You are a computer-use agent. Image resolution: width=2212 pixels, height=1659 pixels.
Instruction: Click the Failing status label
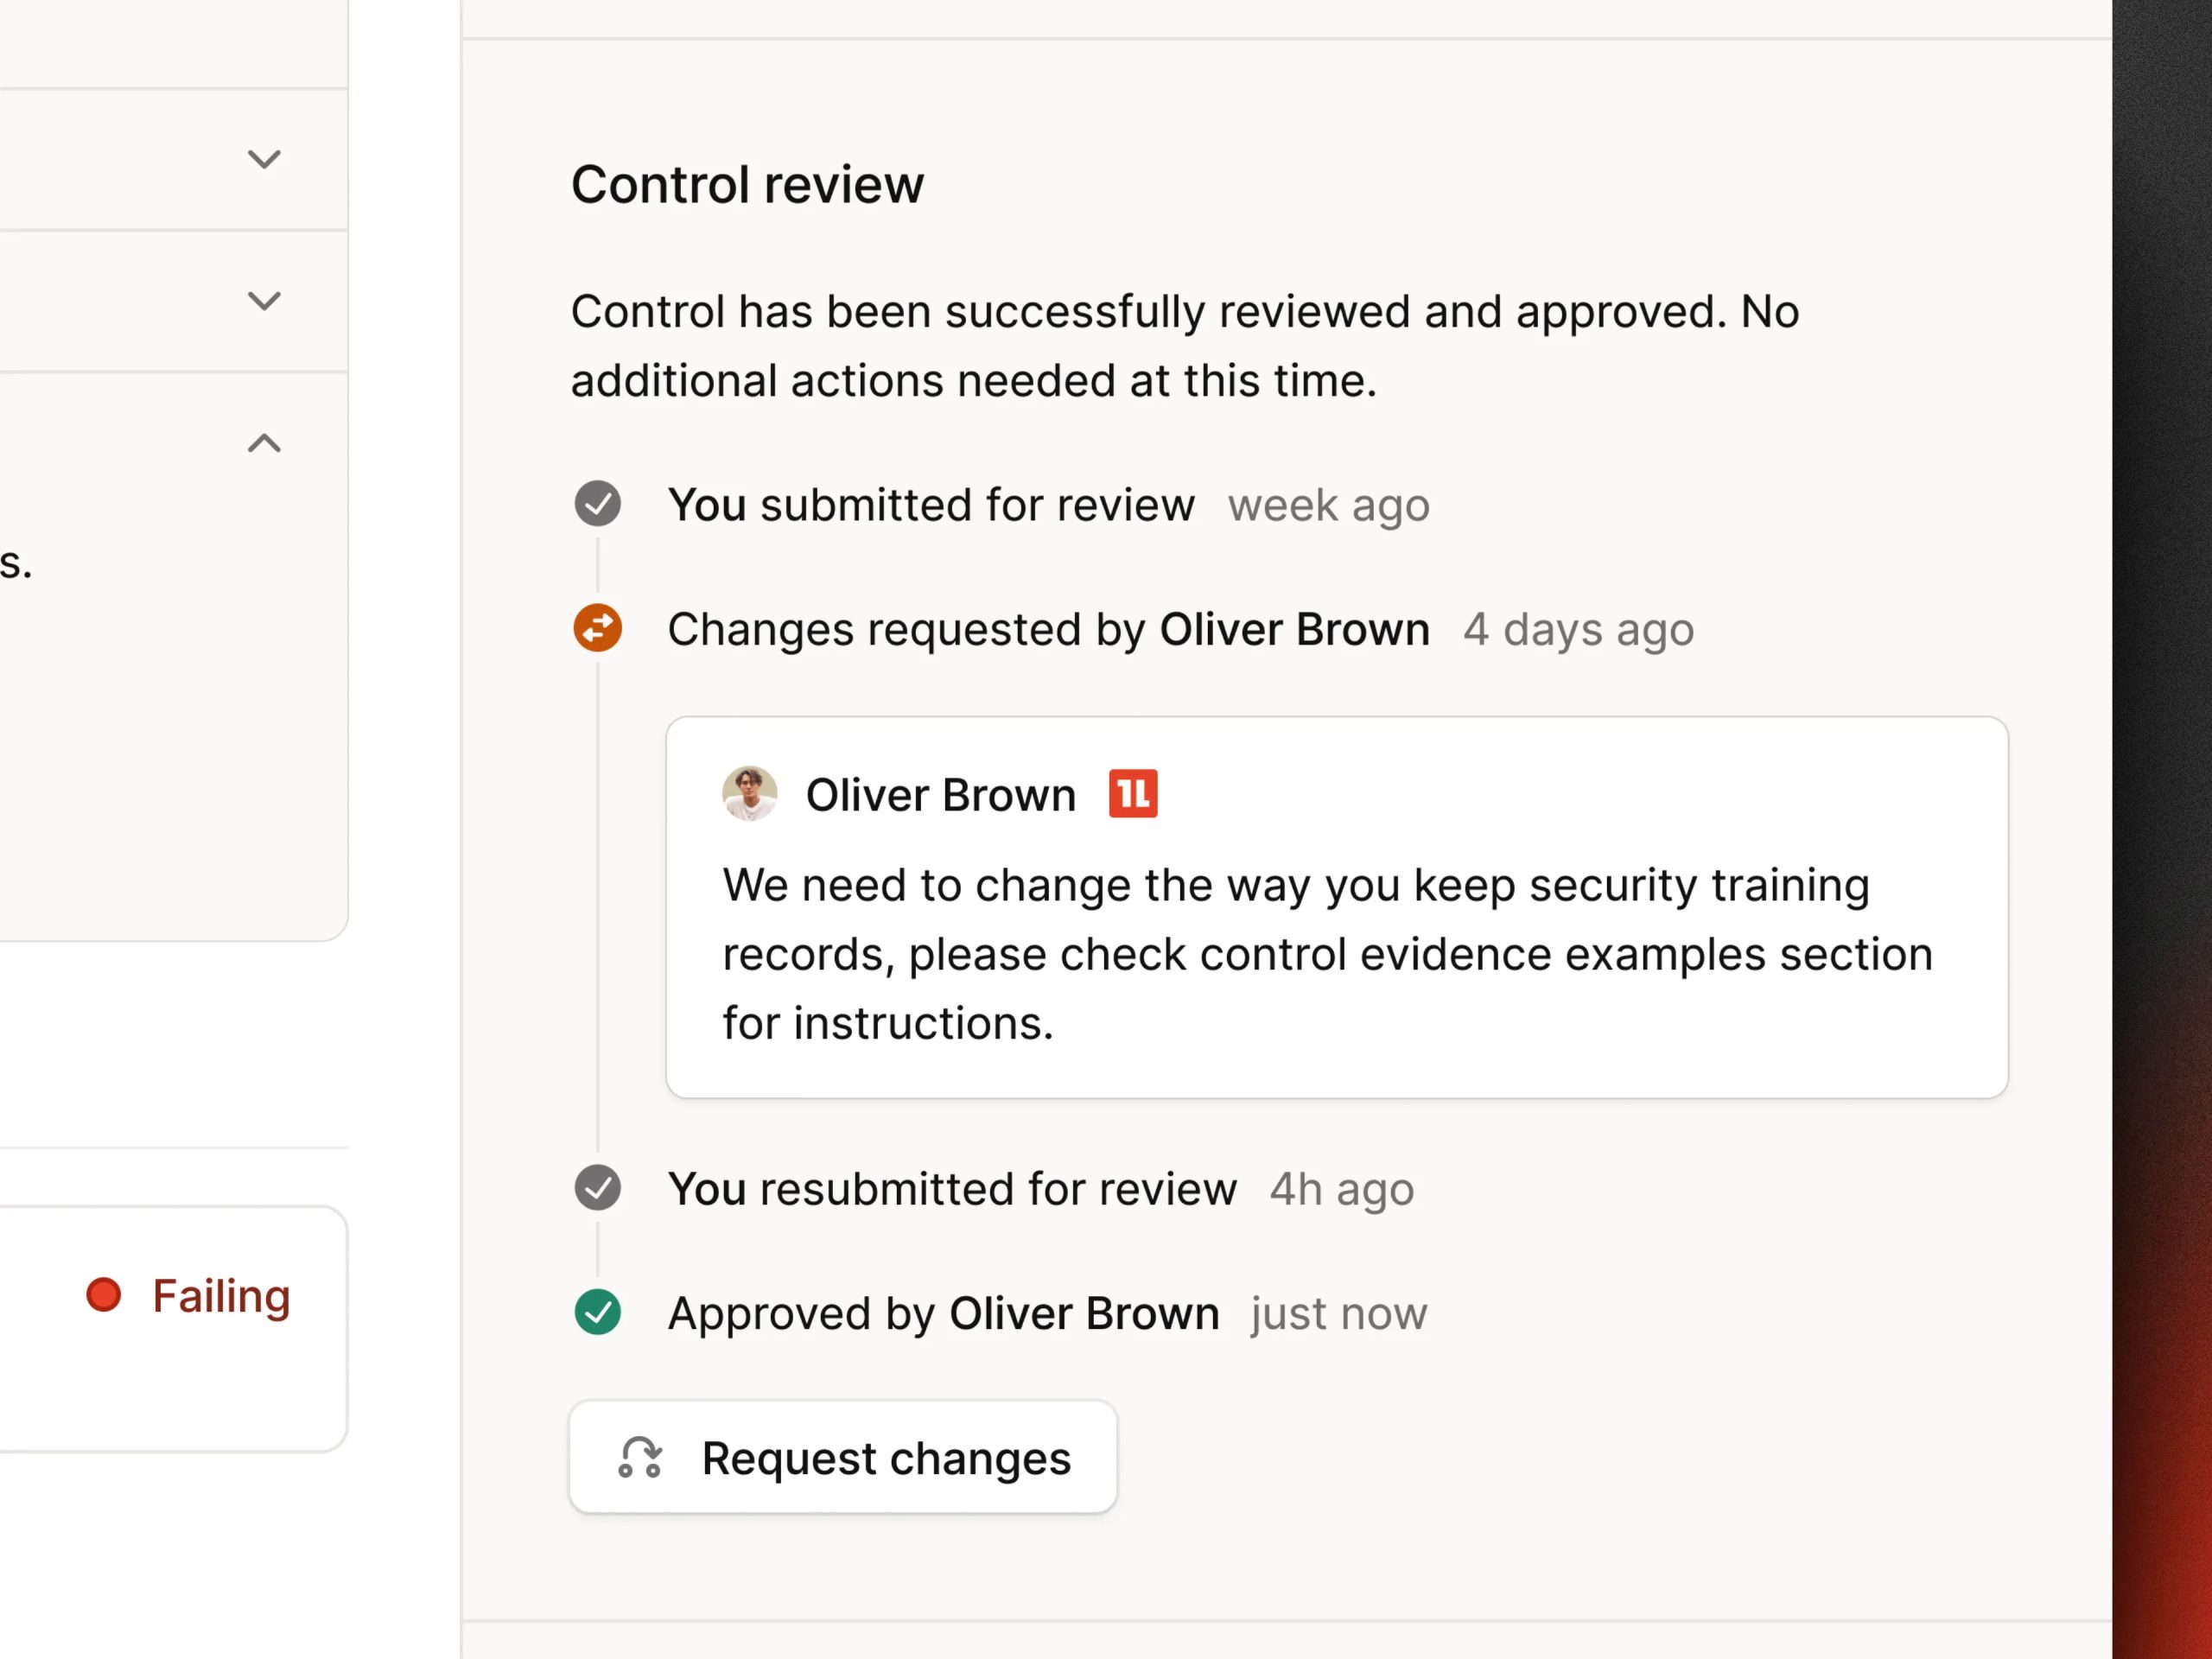point(221,1296)
